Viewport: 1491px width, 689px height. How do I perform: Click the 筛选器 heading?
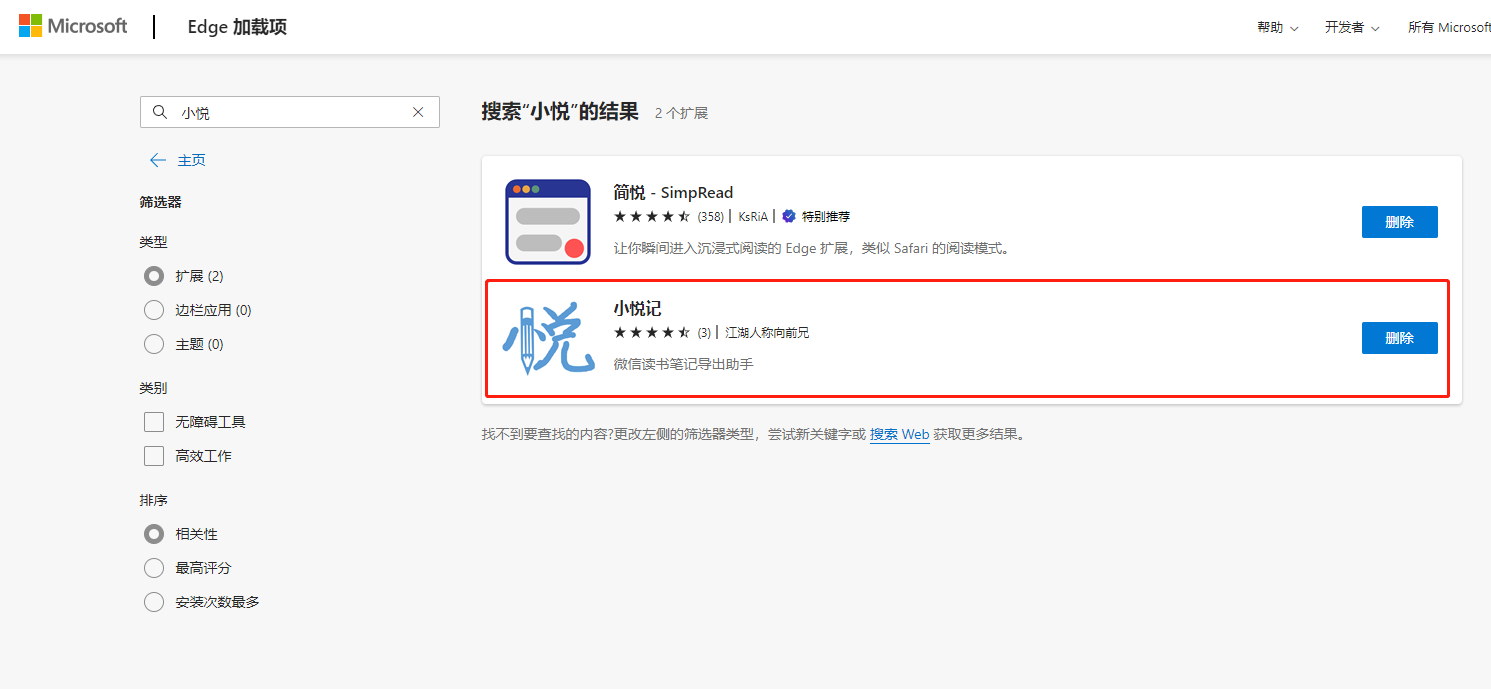tap(160, 202)
